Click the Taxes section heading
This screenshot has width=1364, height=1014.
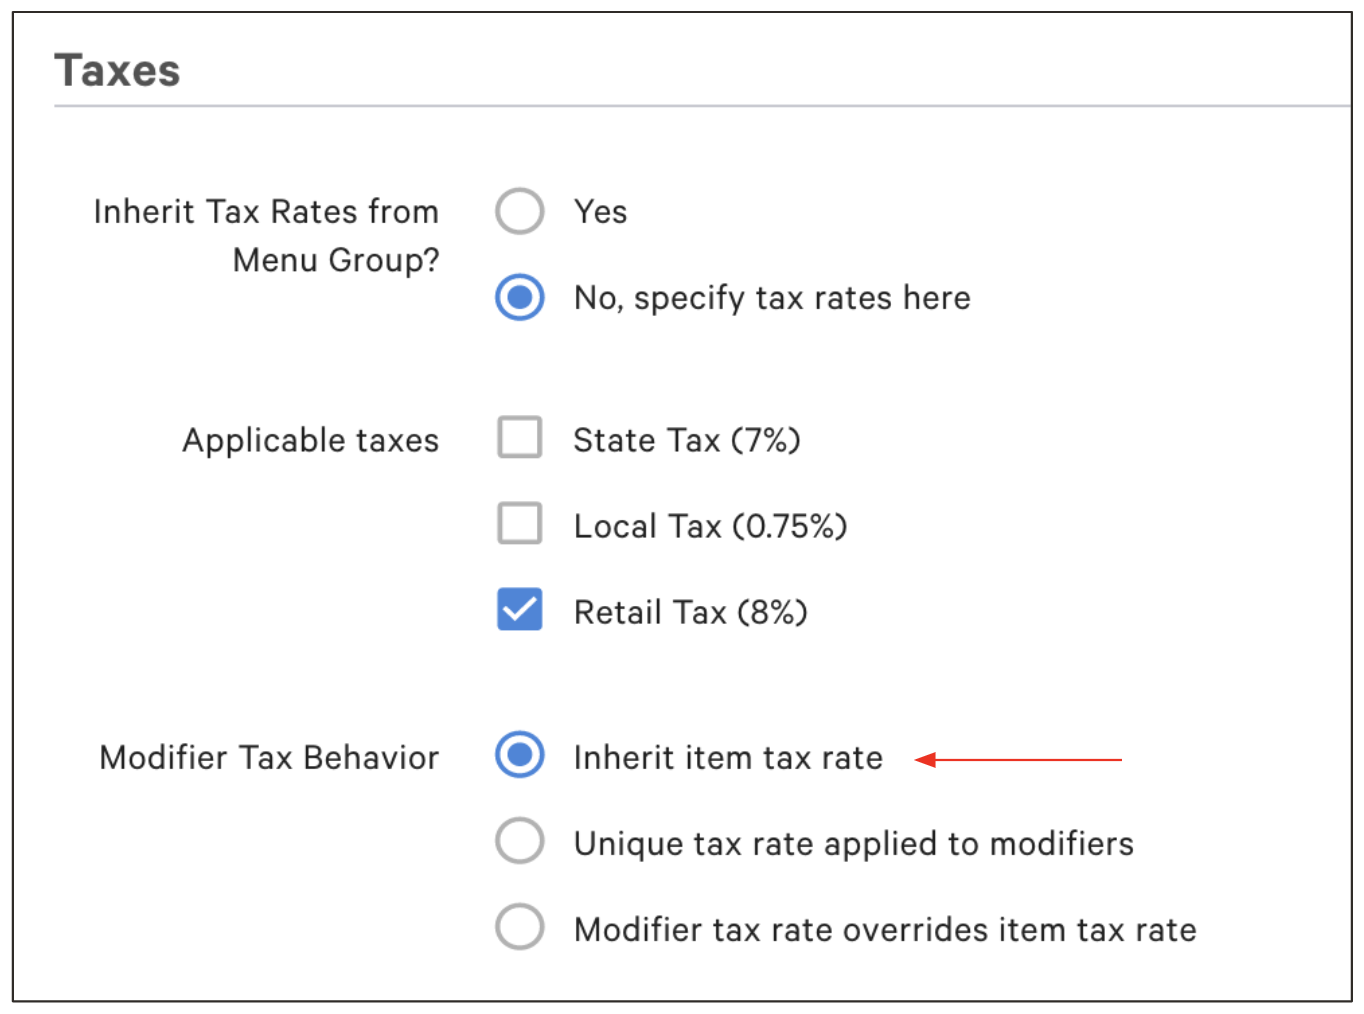tap(119, 68)
